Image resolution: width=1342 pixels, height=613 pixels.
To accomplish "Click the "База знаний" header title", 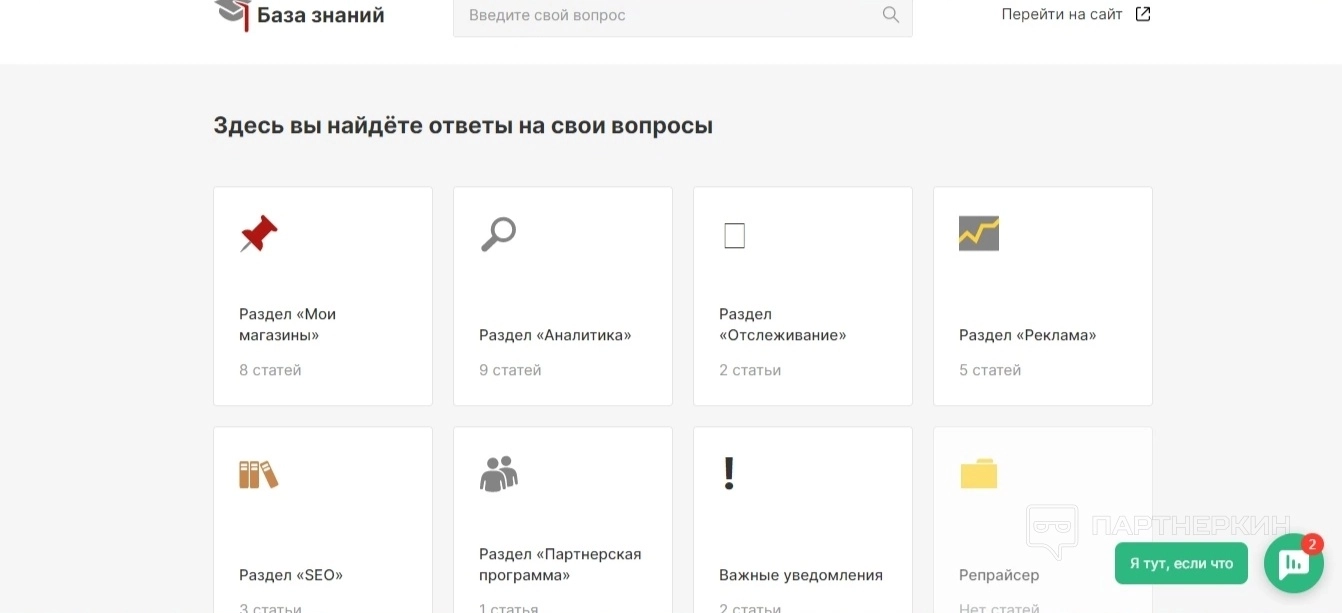I will [x=320, y=15].
